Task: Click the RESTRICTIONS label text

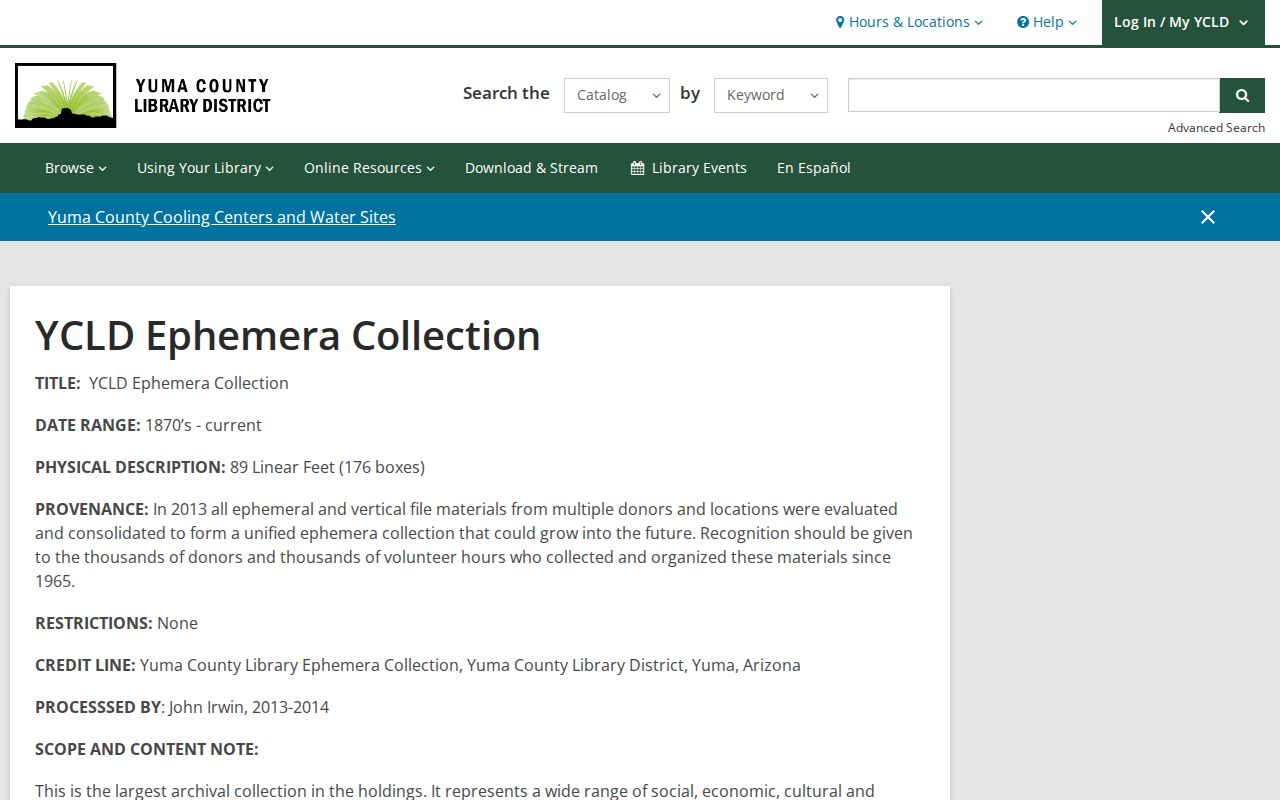Action: coord(94,623)
